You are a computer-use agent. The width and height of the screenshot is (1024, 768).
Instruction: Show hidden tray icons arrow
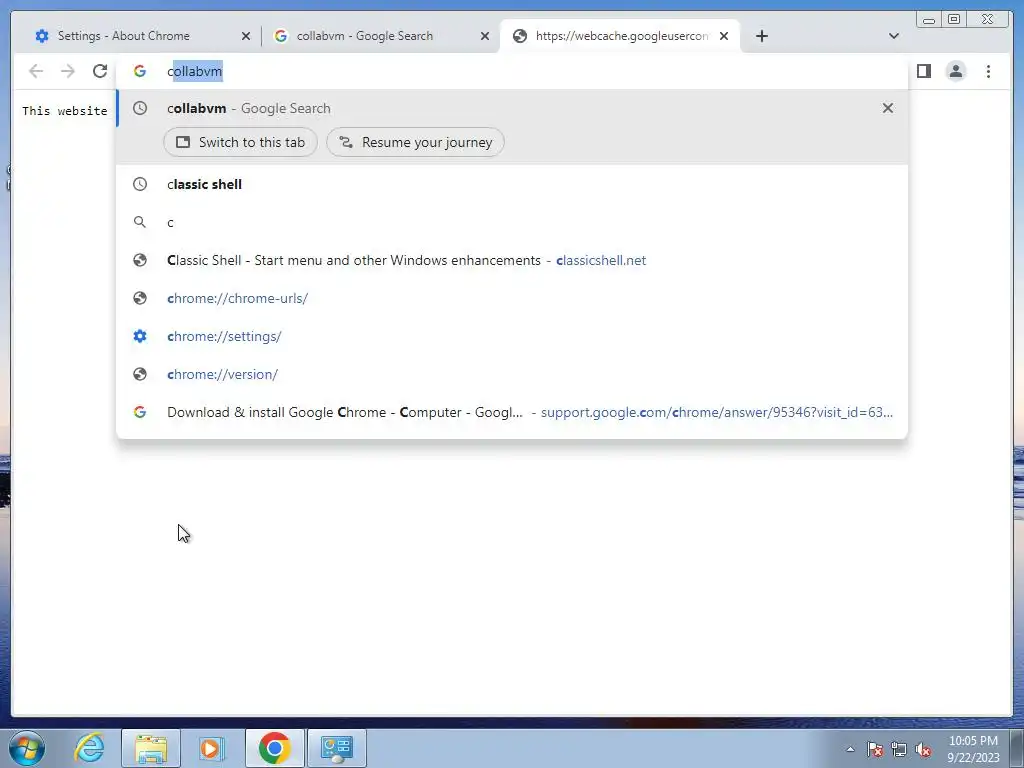[850, 749]
